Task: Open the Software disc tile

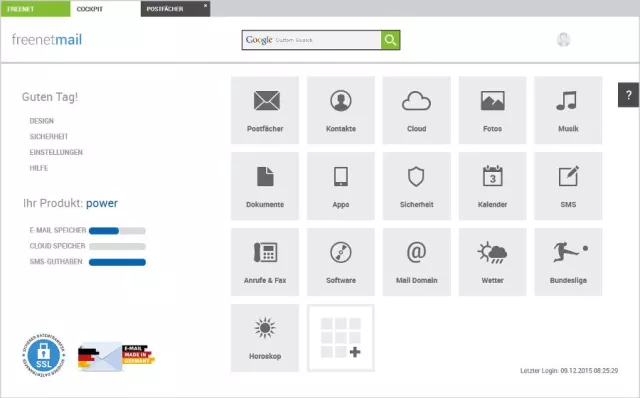Action: (x=341, y=262)
